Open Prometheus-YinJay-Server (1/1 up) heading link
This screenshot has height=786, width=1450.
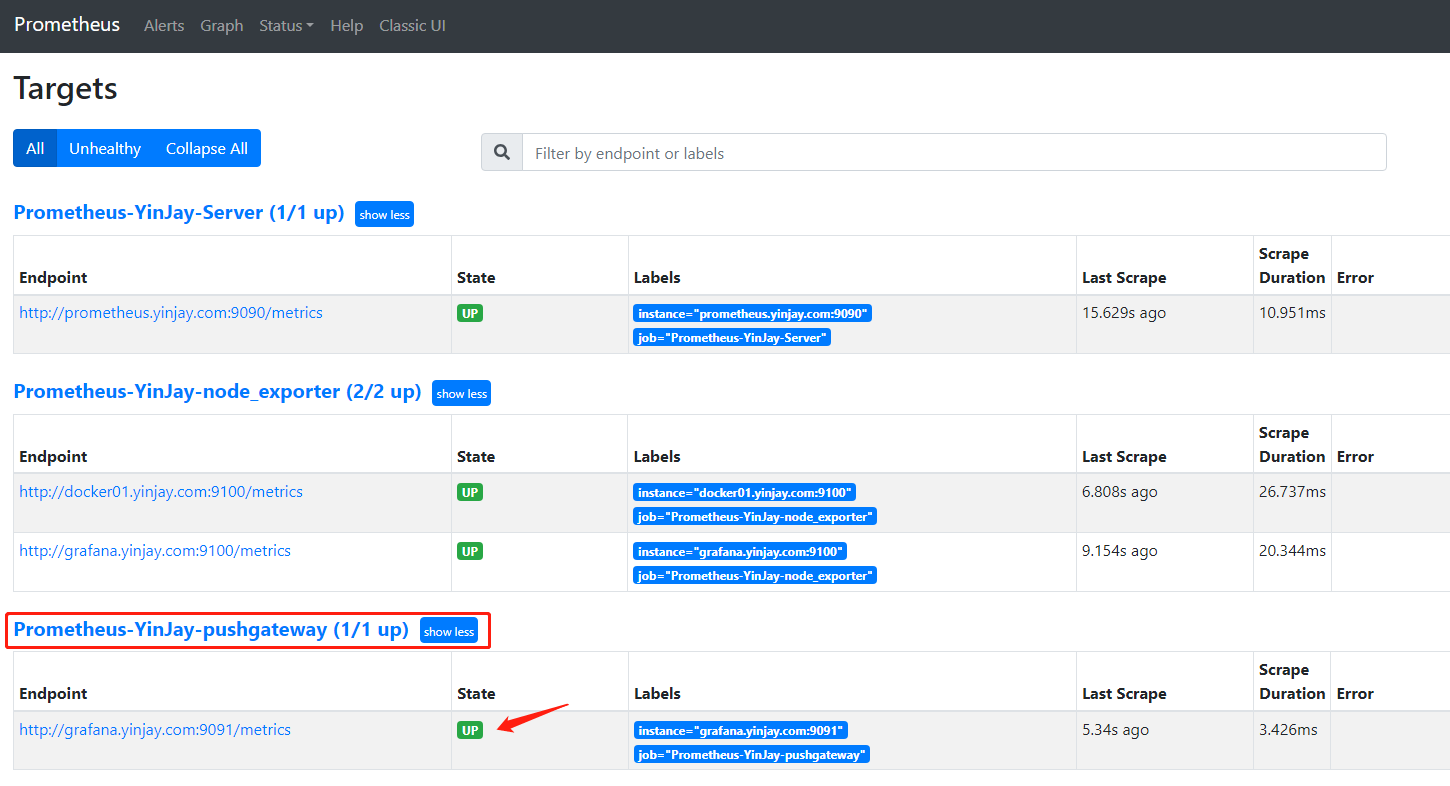(x=179, y=212)
